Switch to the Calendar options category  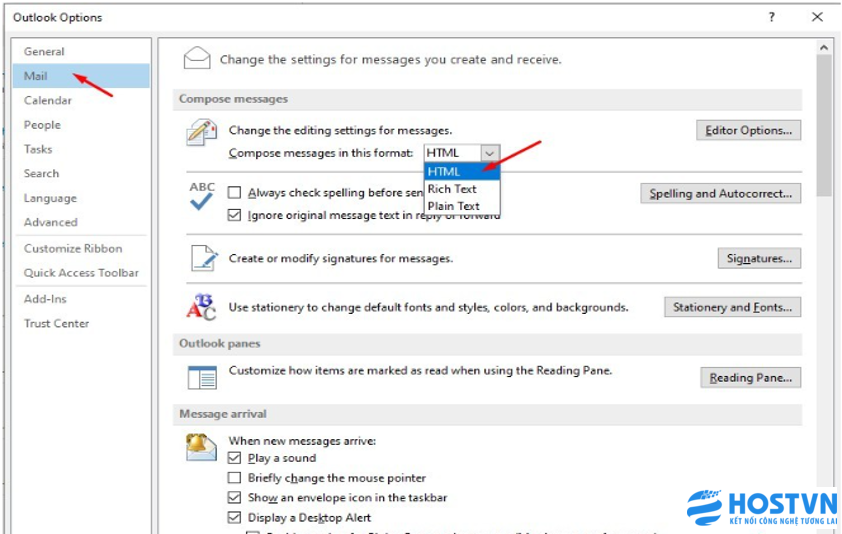point(48,100)
